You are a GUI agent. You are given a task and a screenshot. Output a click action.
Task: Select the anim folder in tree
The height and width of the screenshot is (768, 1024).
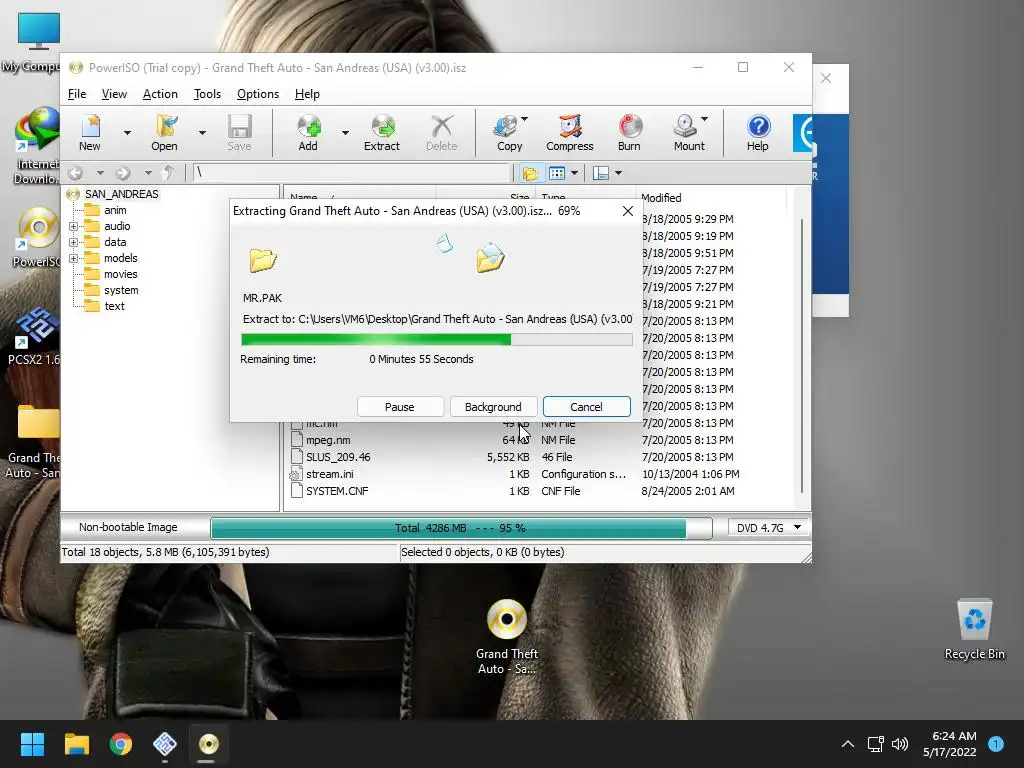(115, 210)
